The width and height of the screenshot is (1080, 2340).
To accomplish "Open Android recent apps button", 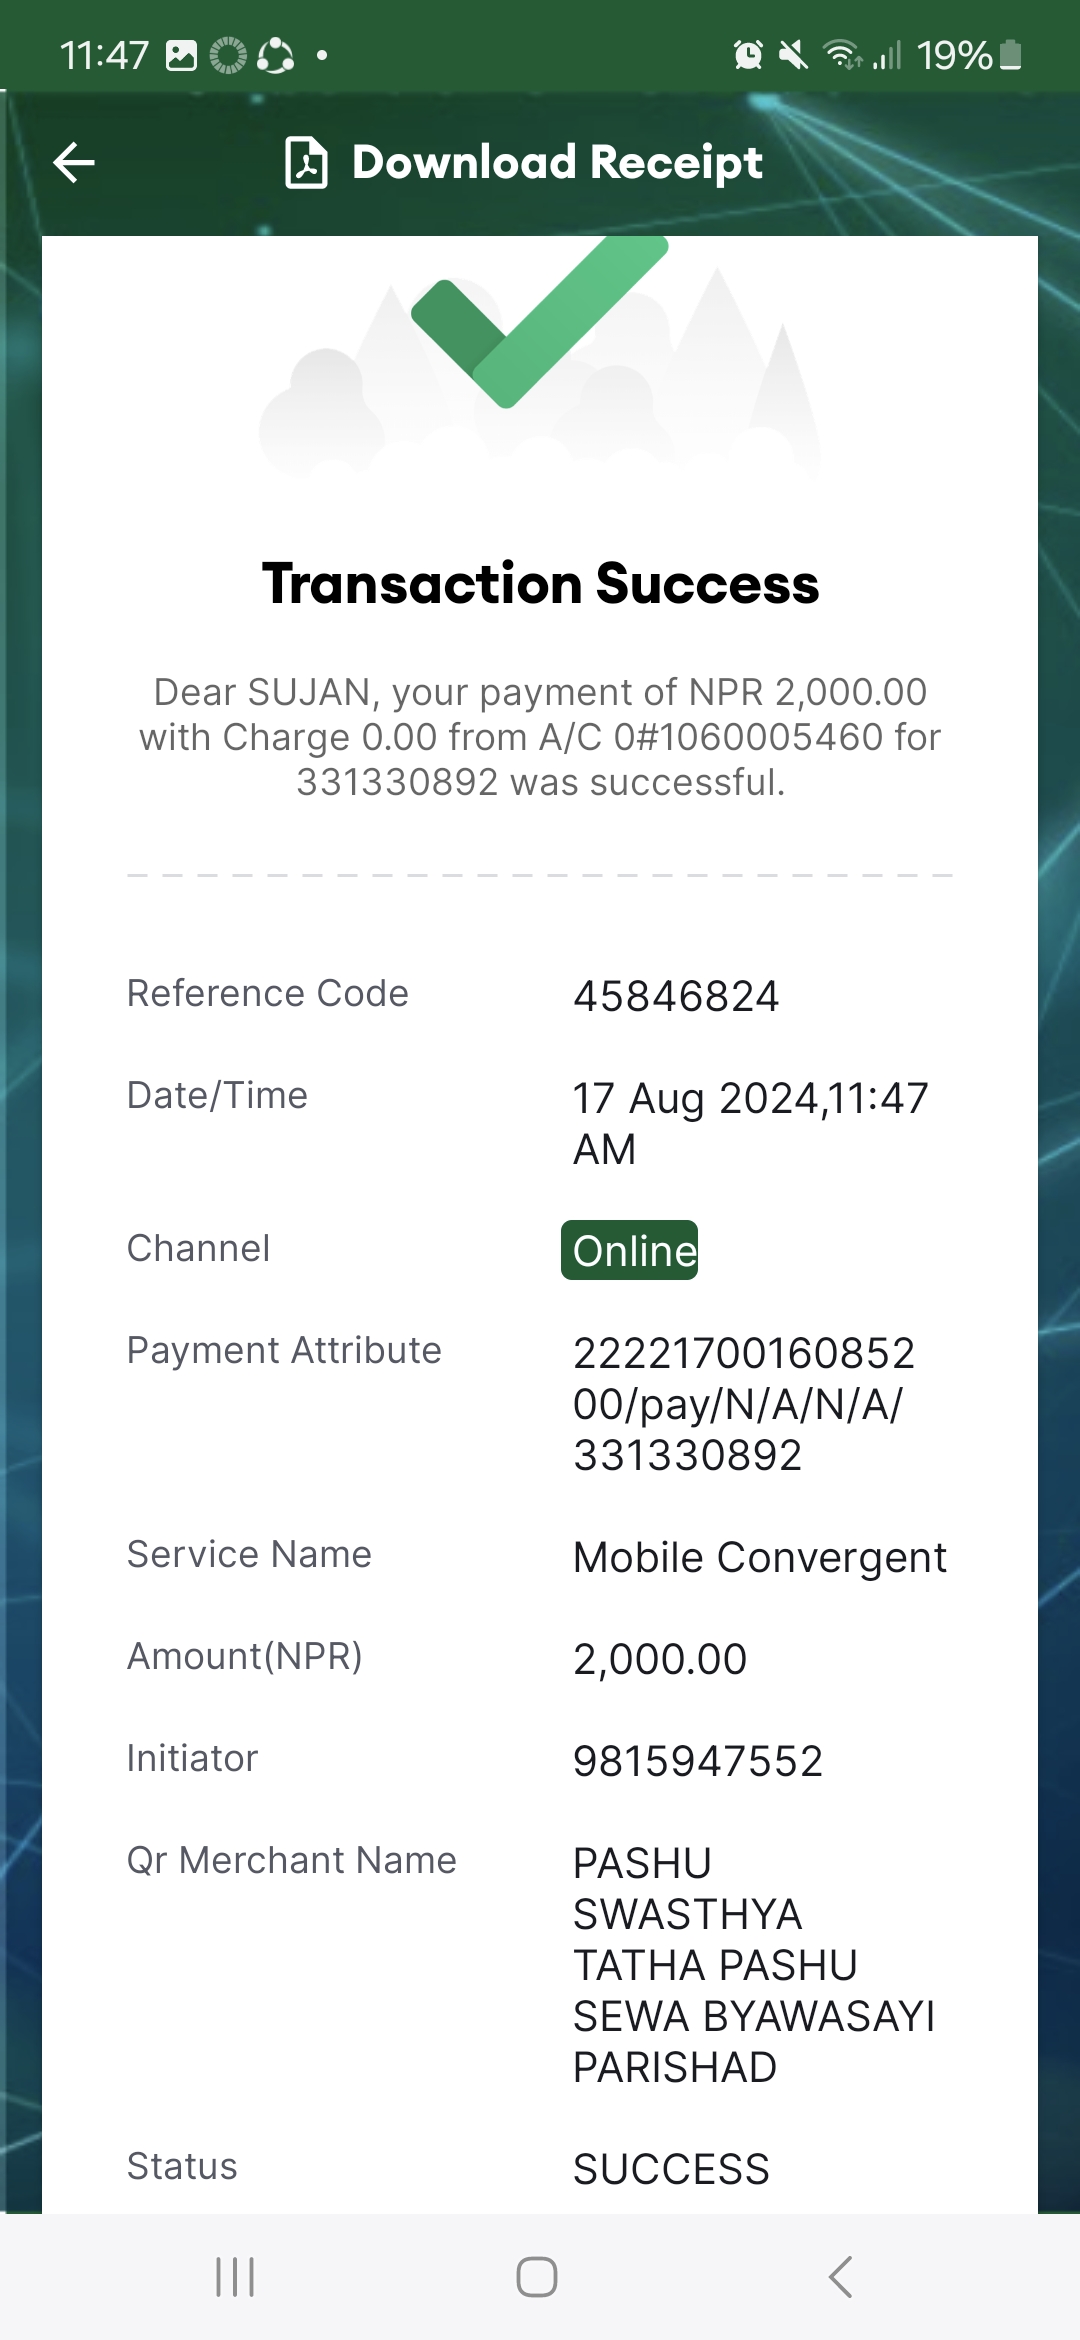I will click(x=235, y=2277).
